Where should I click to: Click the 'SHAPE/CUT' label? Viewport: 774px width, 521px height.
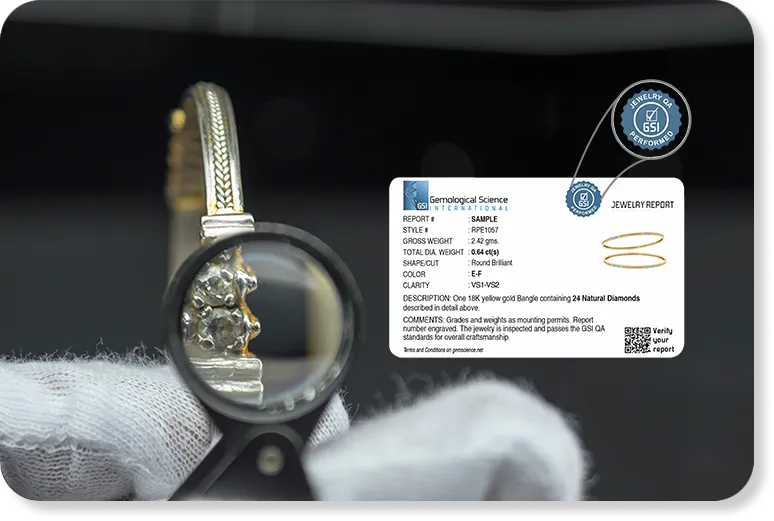tap(421, 263)
